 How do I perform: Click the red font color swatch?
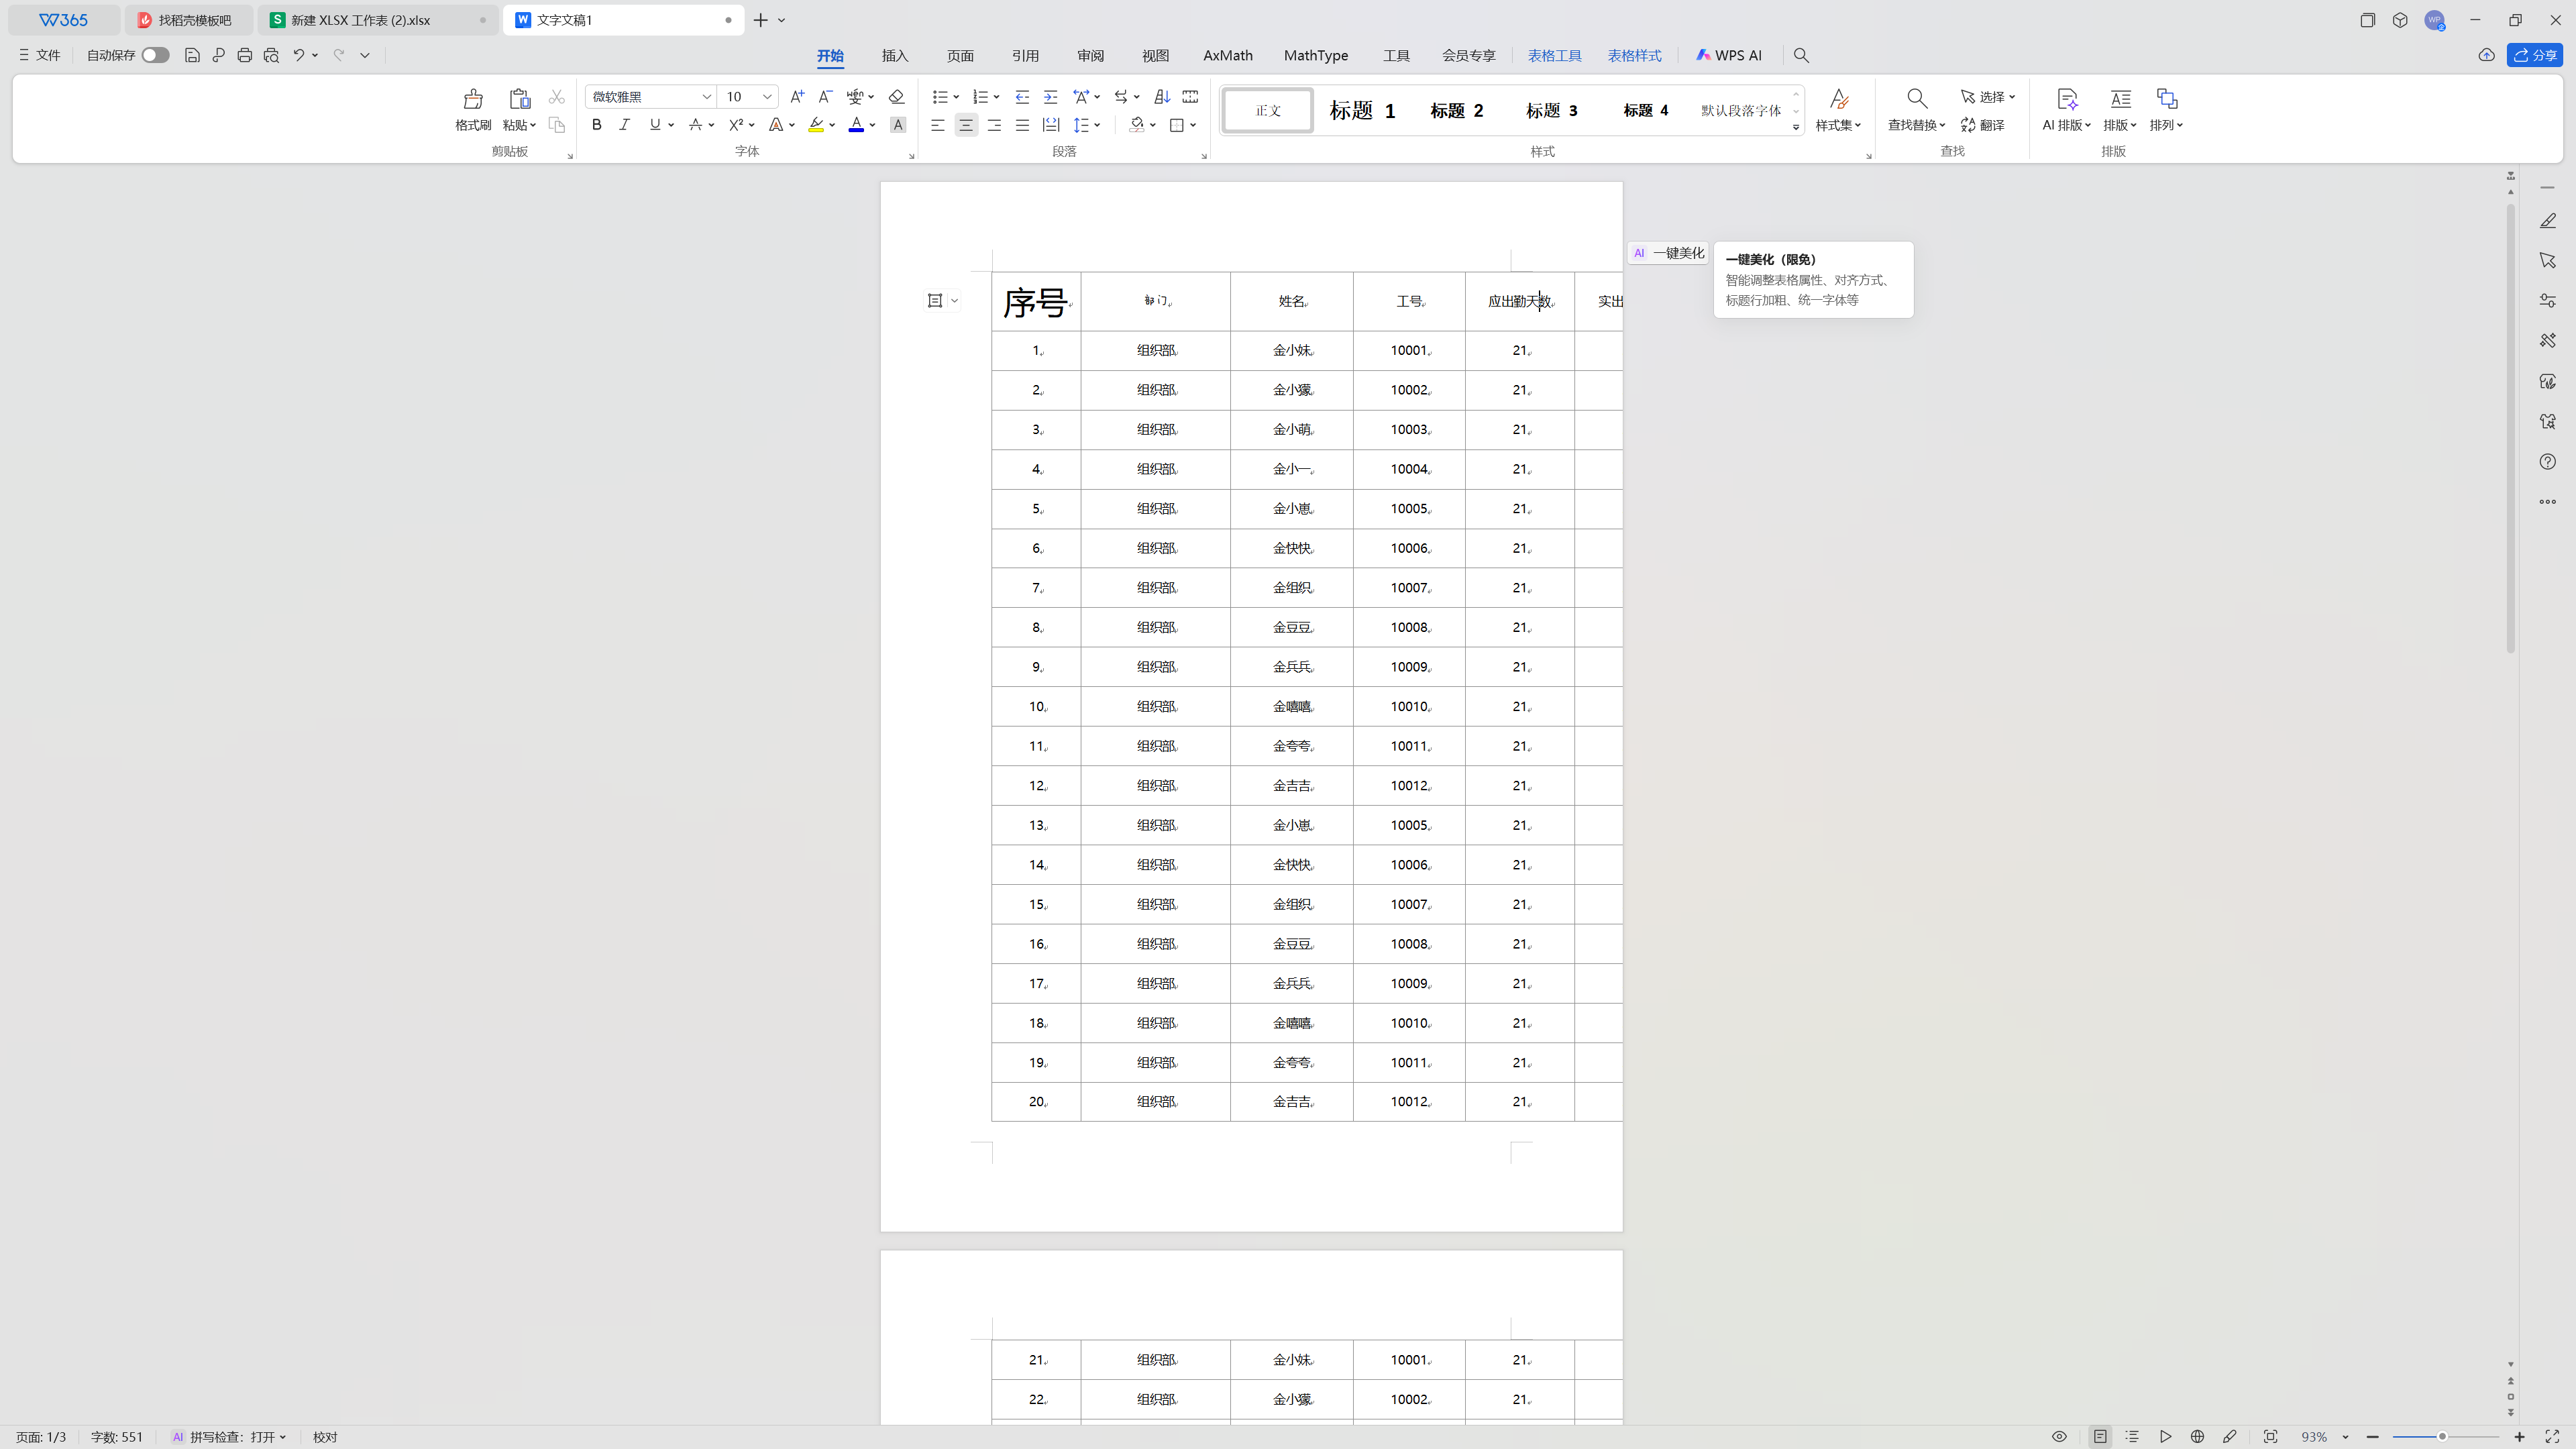856,125
